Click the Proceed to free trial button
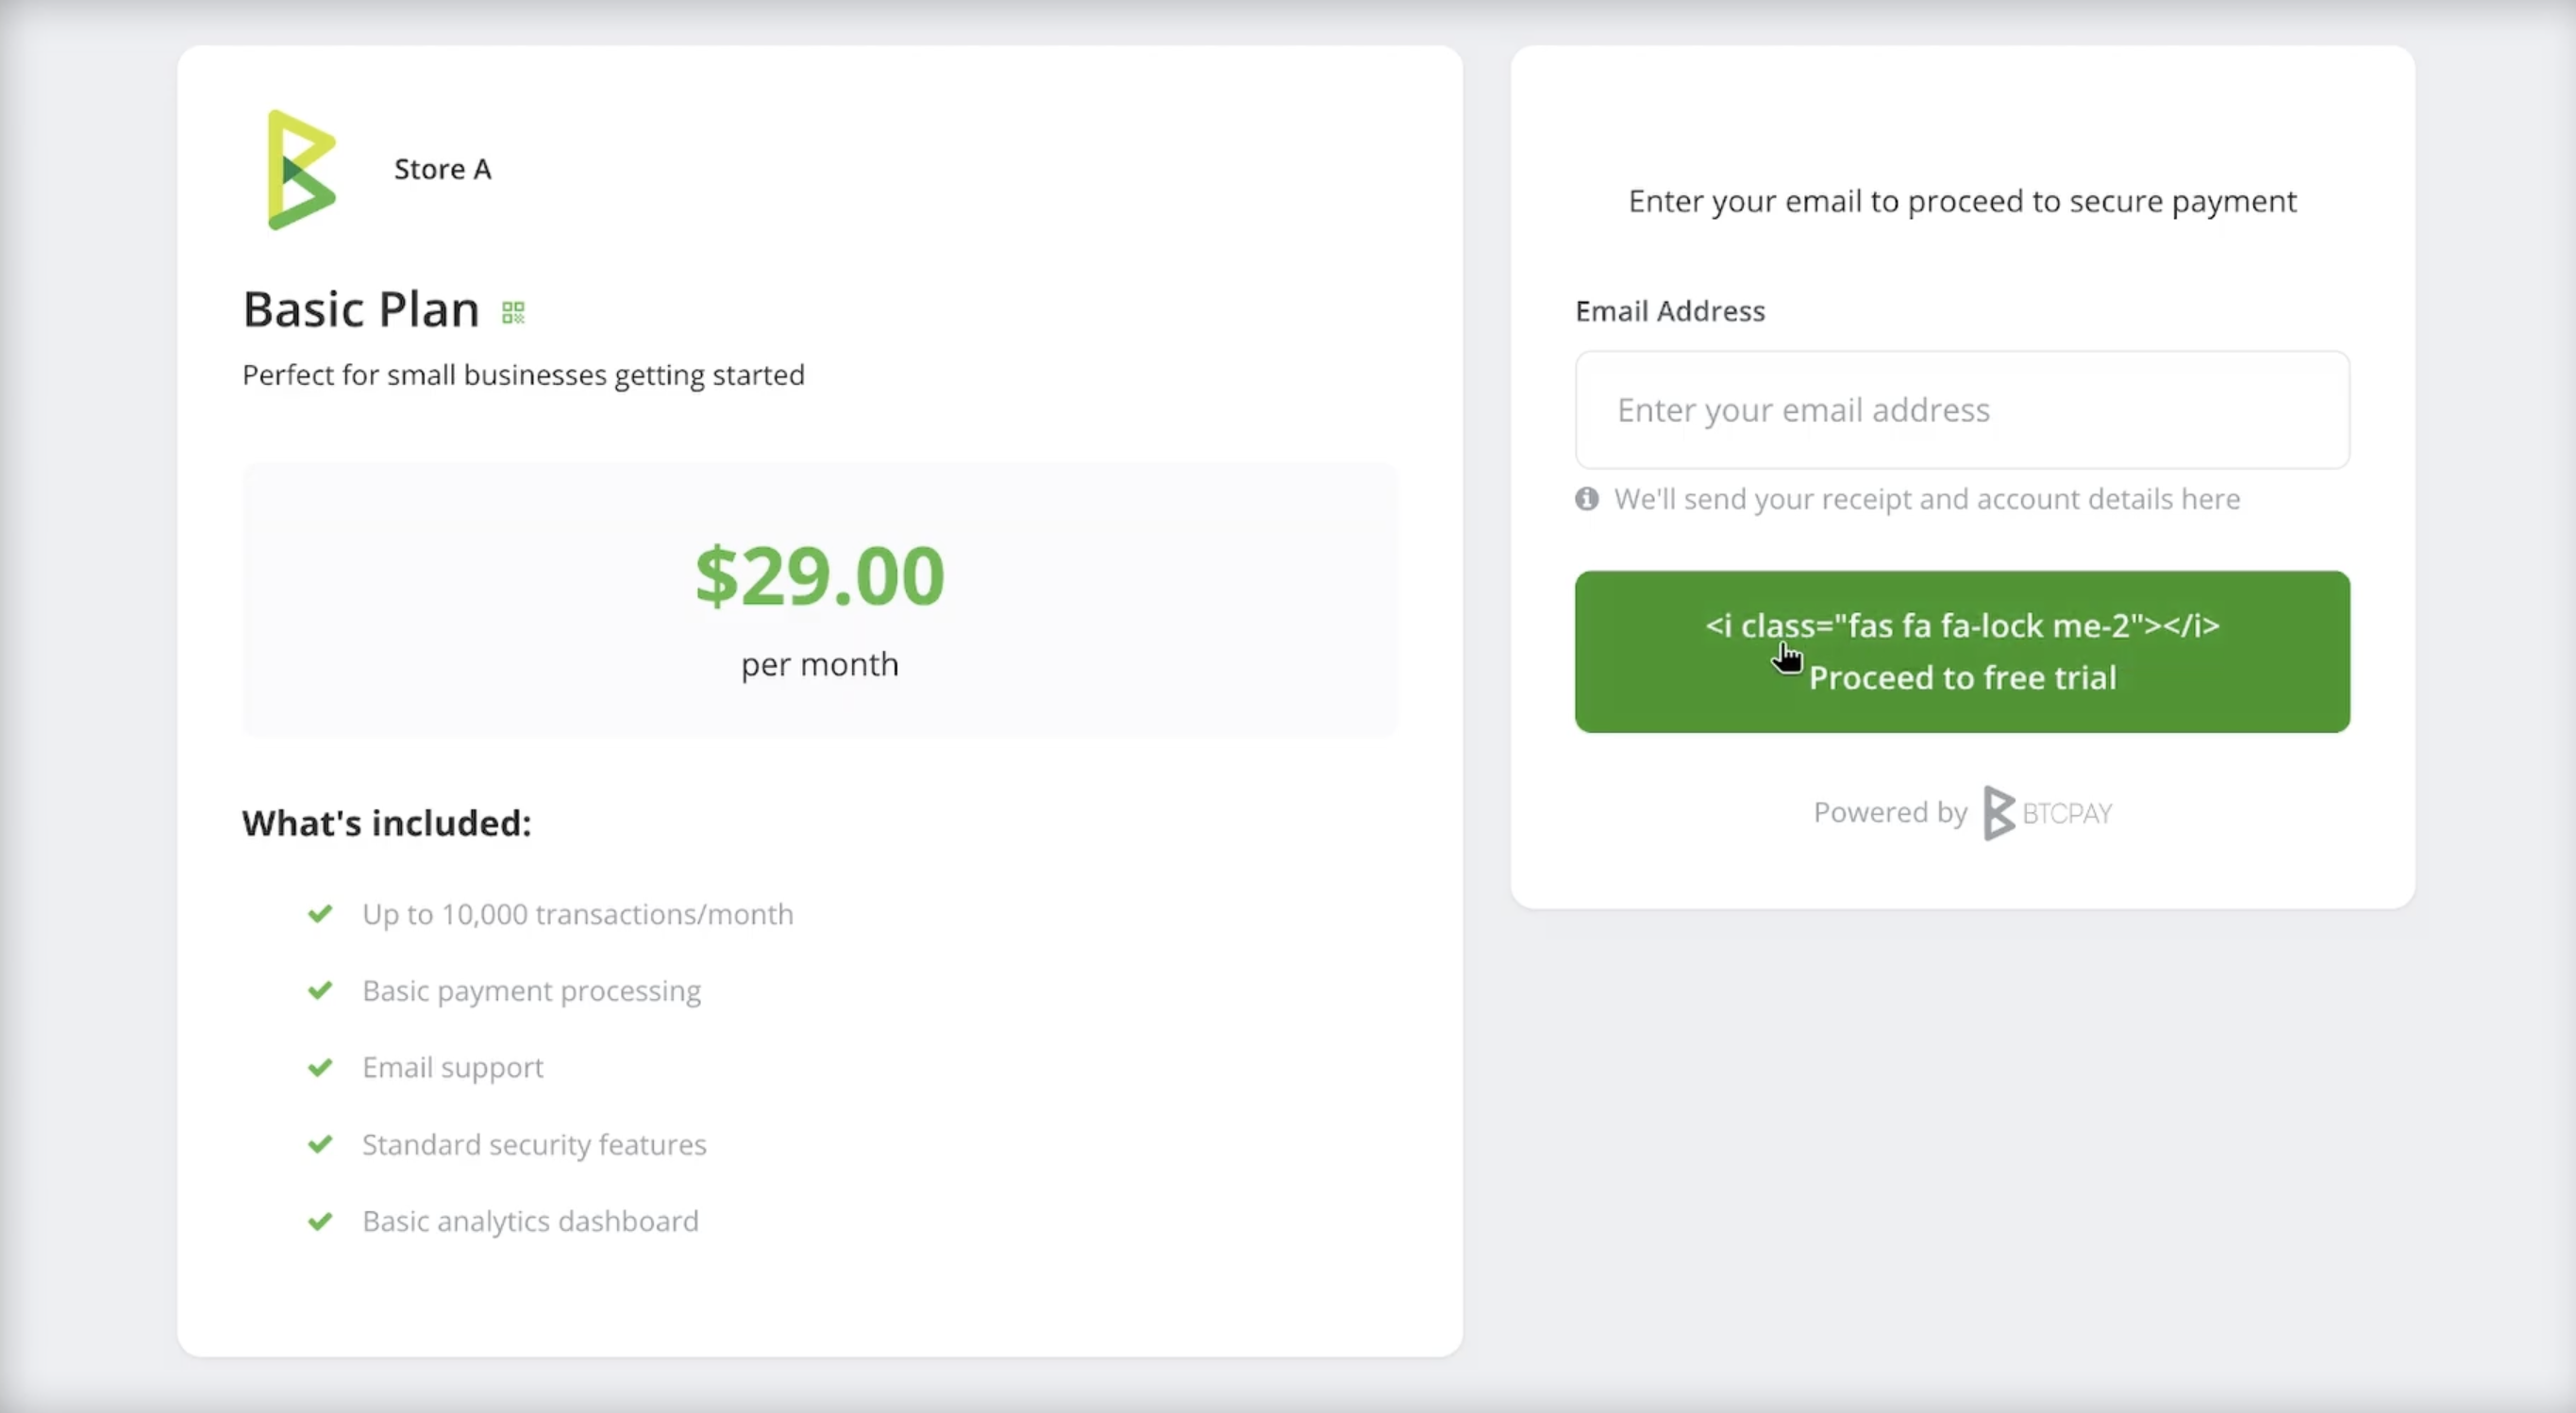 point(1961,652)
